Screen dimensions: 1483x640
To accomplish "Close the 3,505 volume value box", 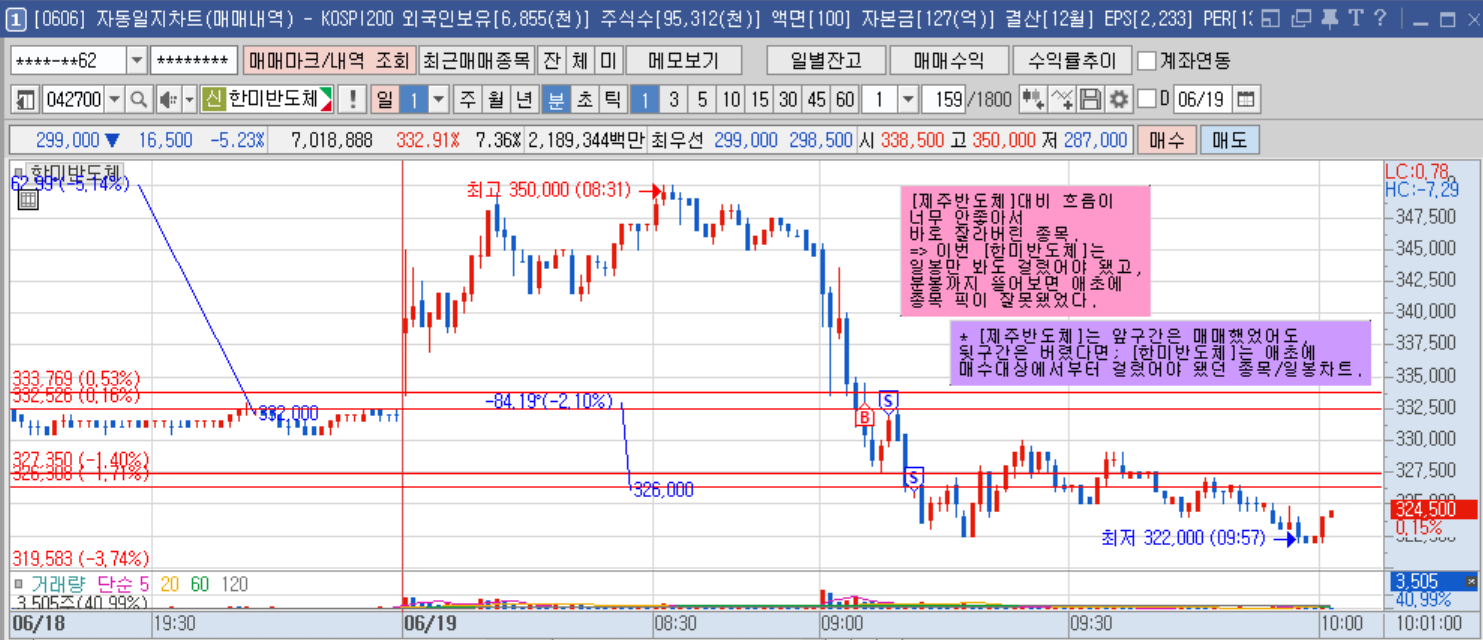I will click(x=1470, y=581).
